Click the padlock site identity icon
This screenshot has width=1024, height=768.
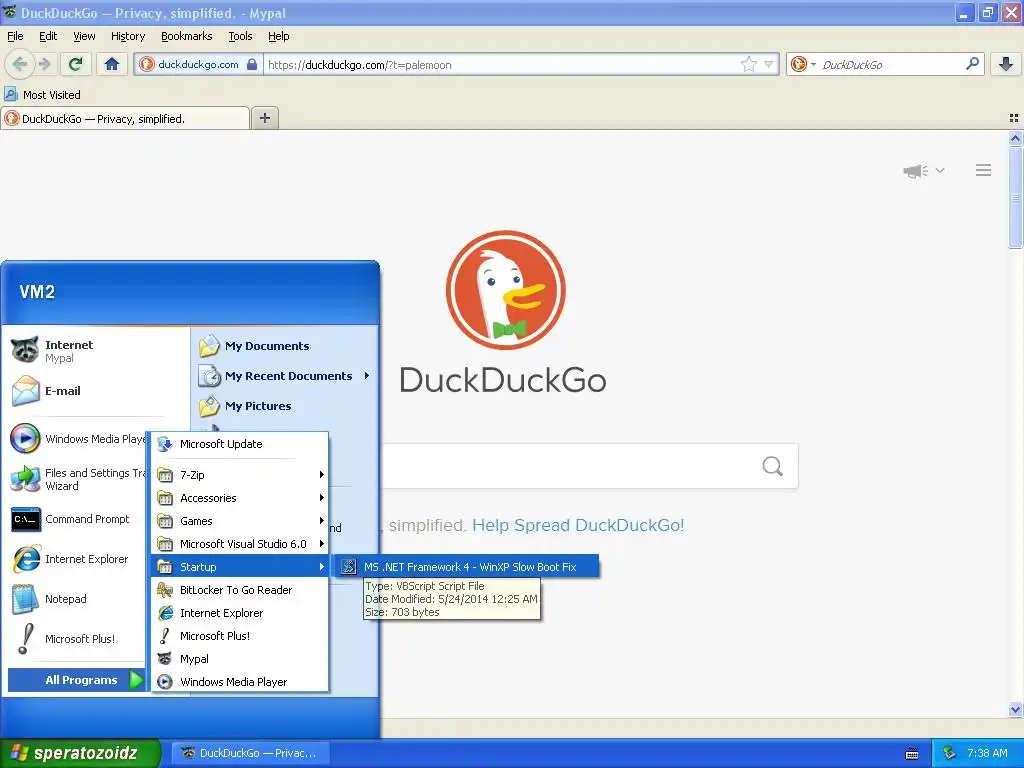point(252,64)
